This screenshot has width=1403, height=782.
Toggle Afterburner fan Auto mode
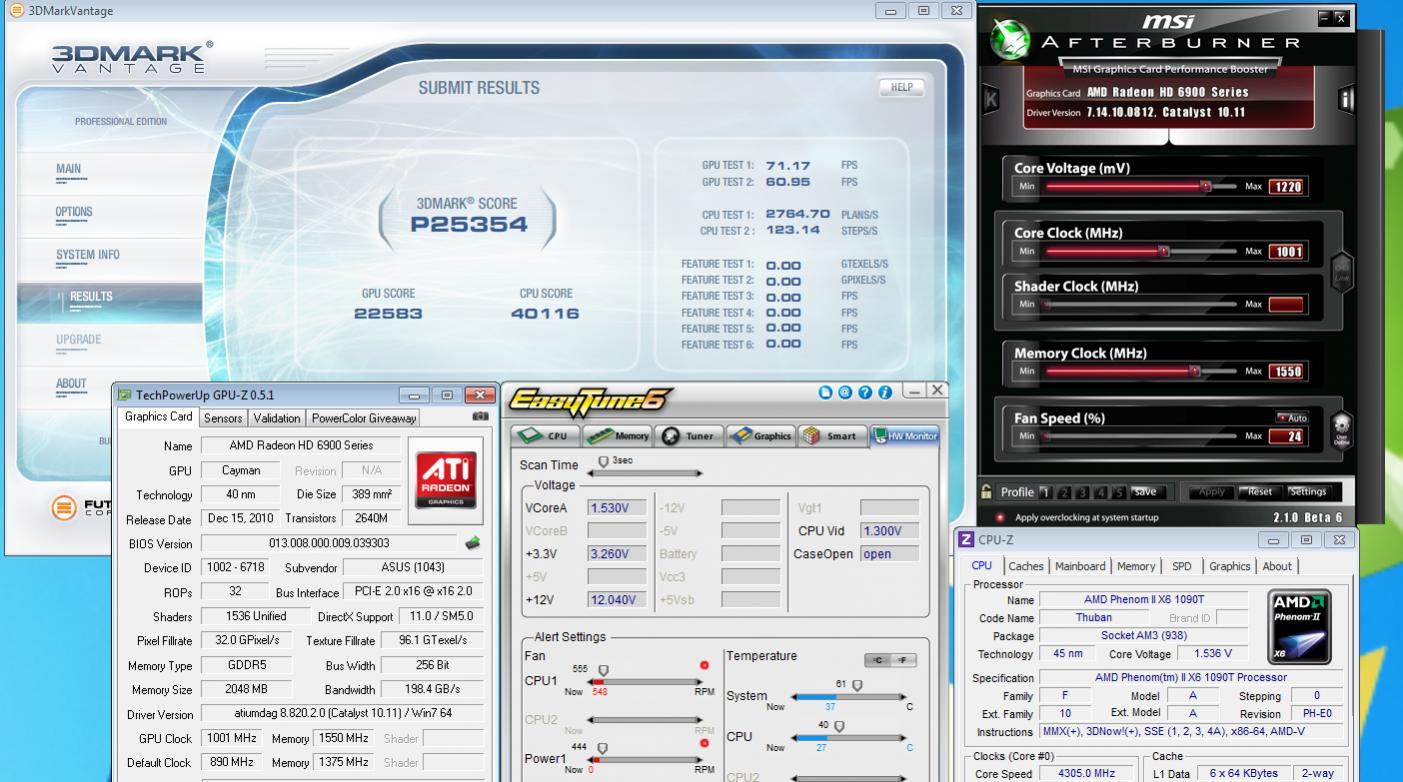coord(1291,418)
